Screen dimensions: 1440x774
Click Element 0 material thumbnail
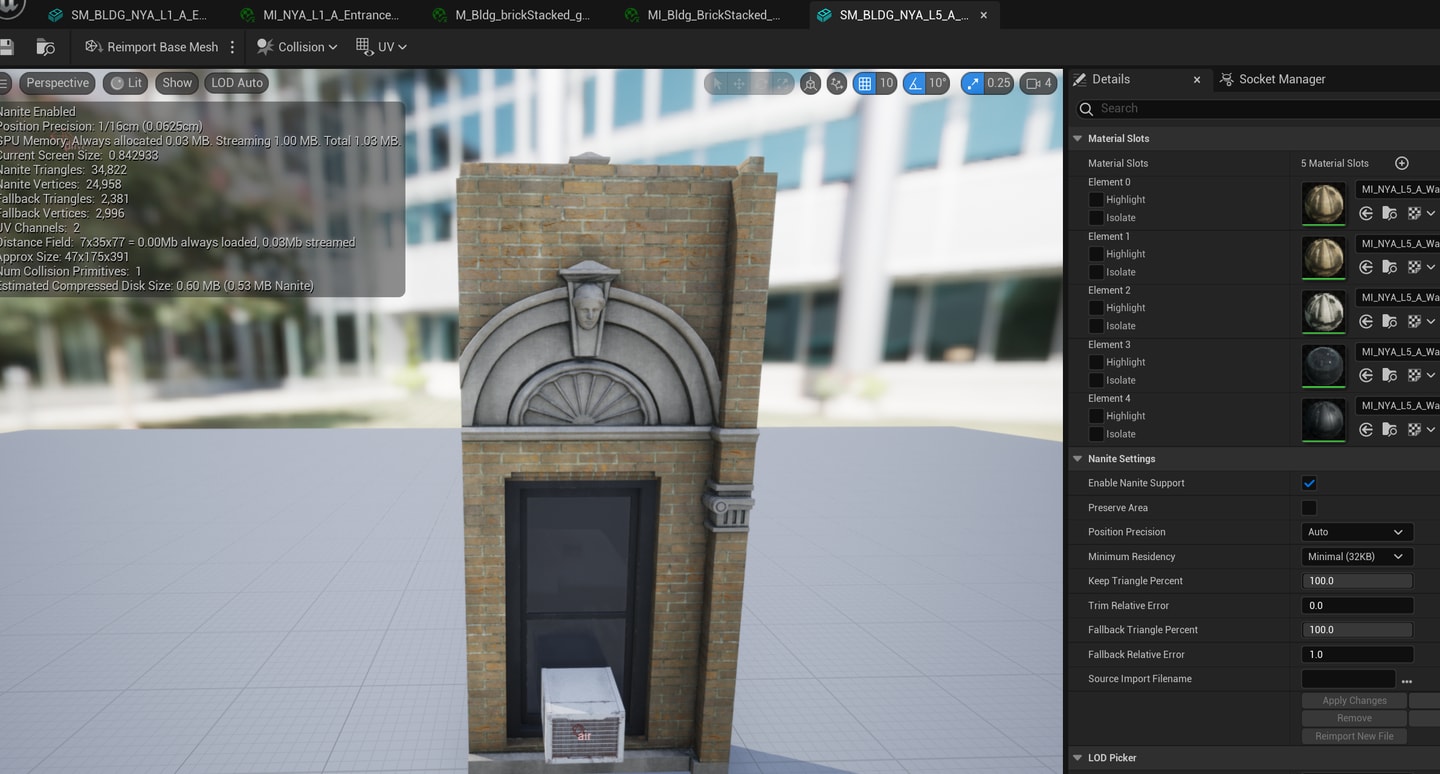pyautogui.click(x=1323, y=203)
